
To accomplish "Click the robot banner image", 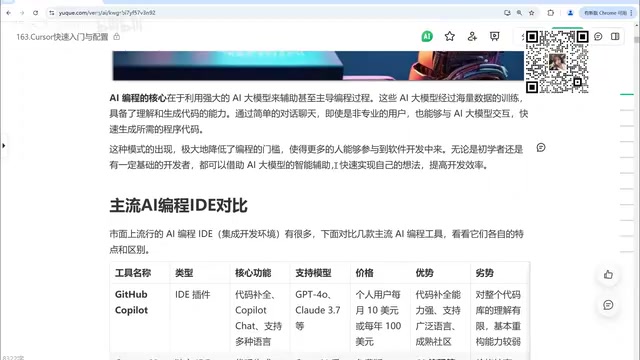I will 318,65.
